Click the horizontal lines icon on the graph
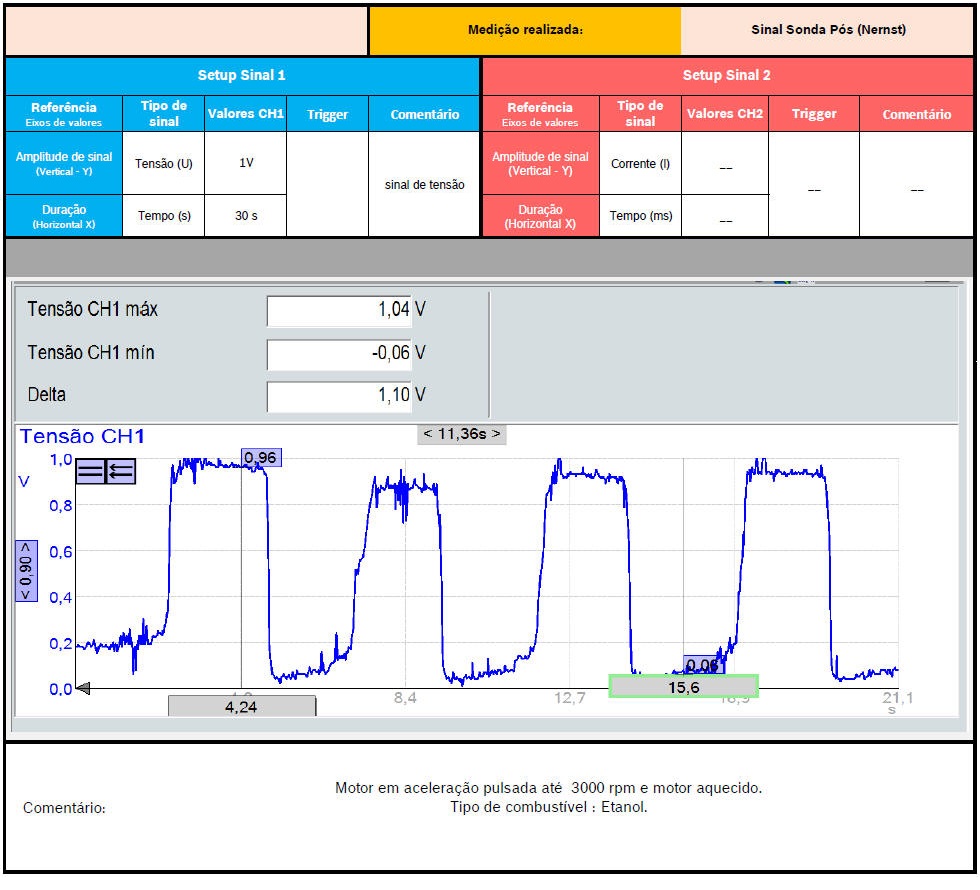This screenshot has width=980, height=890. point(91,471)
